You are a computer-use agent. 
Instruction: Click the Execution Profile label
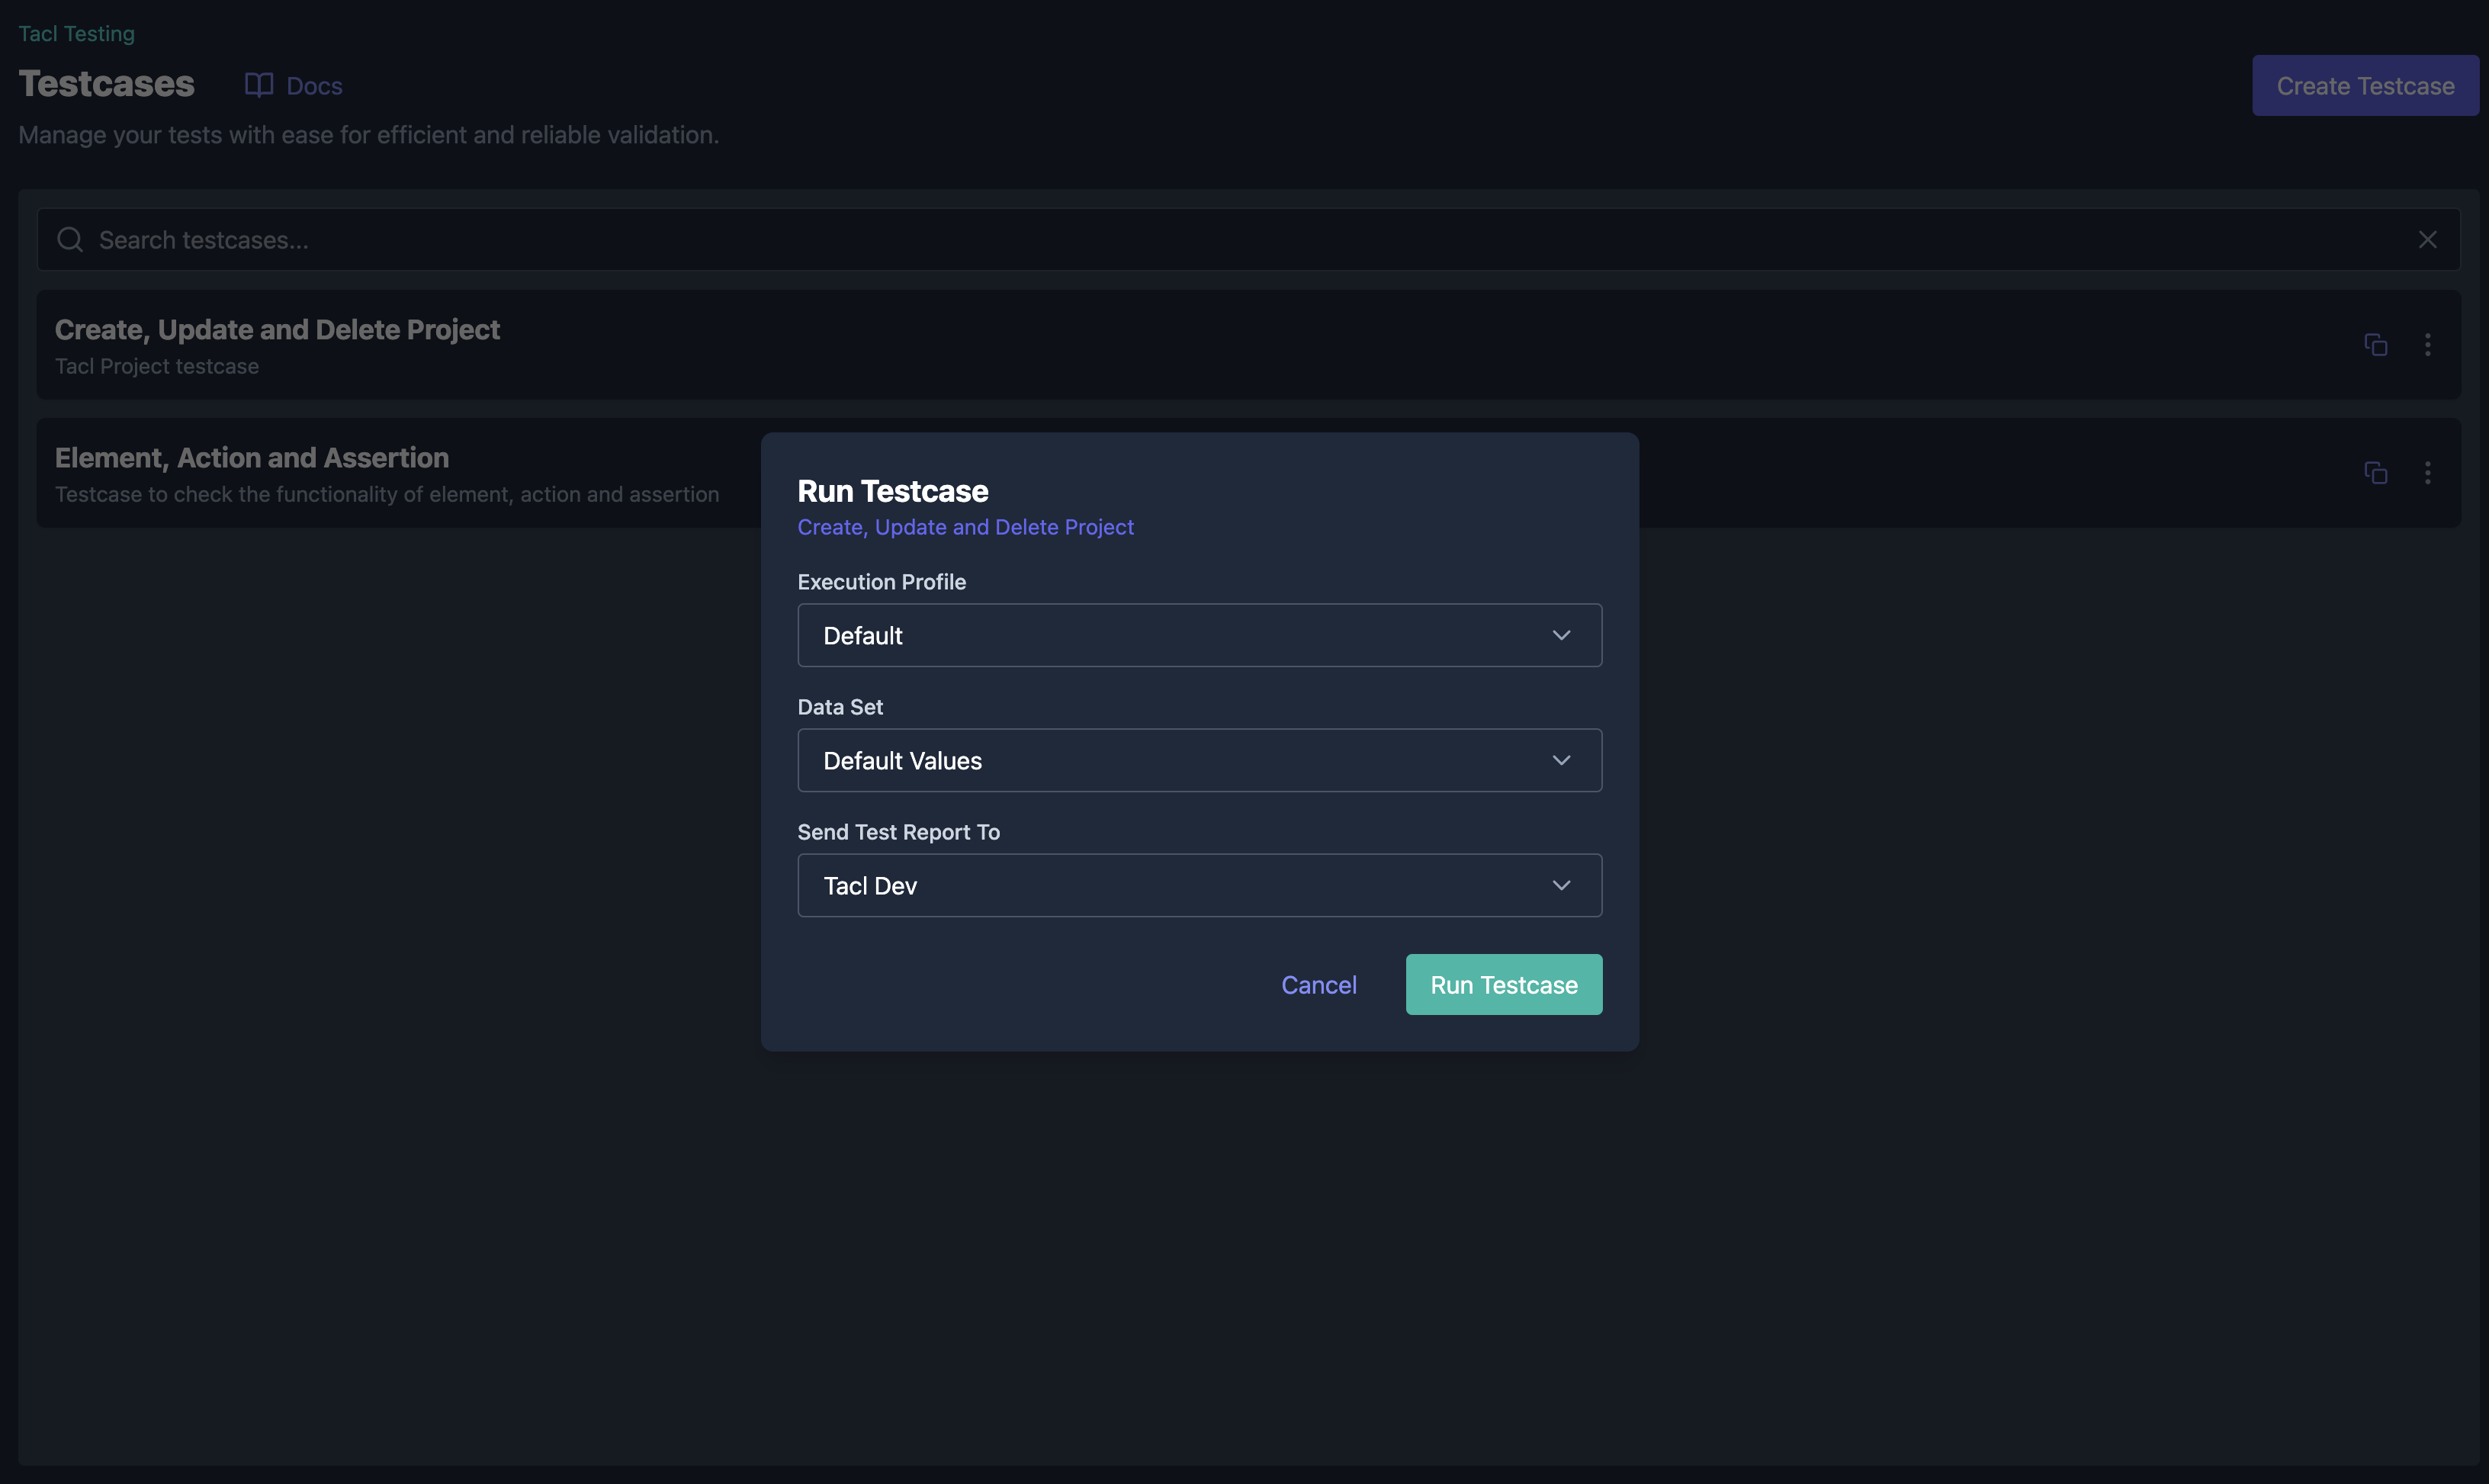coord(881,582)
